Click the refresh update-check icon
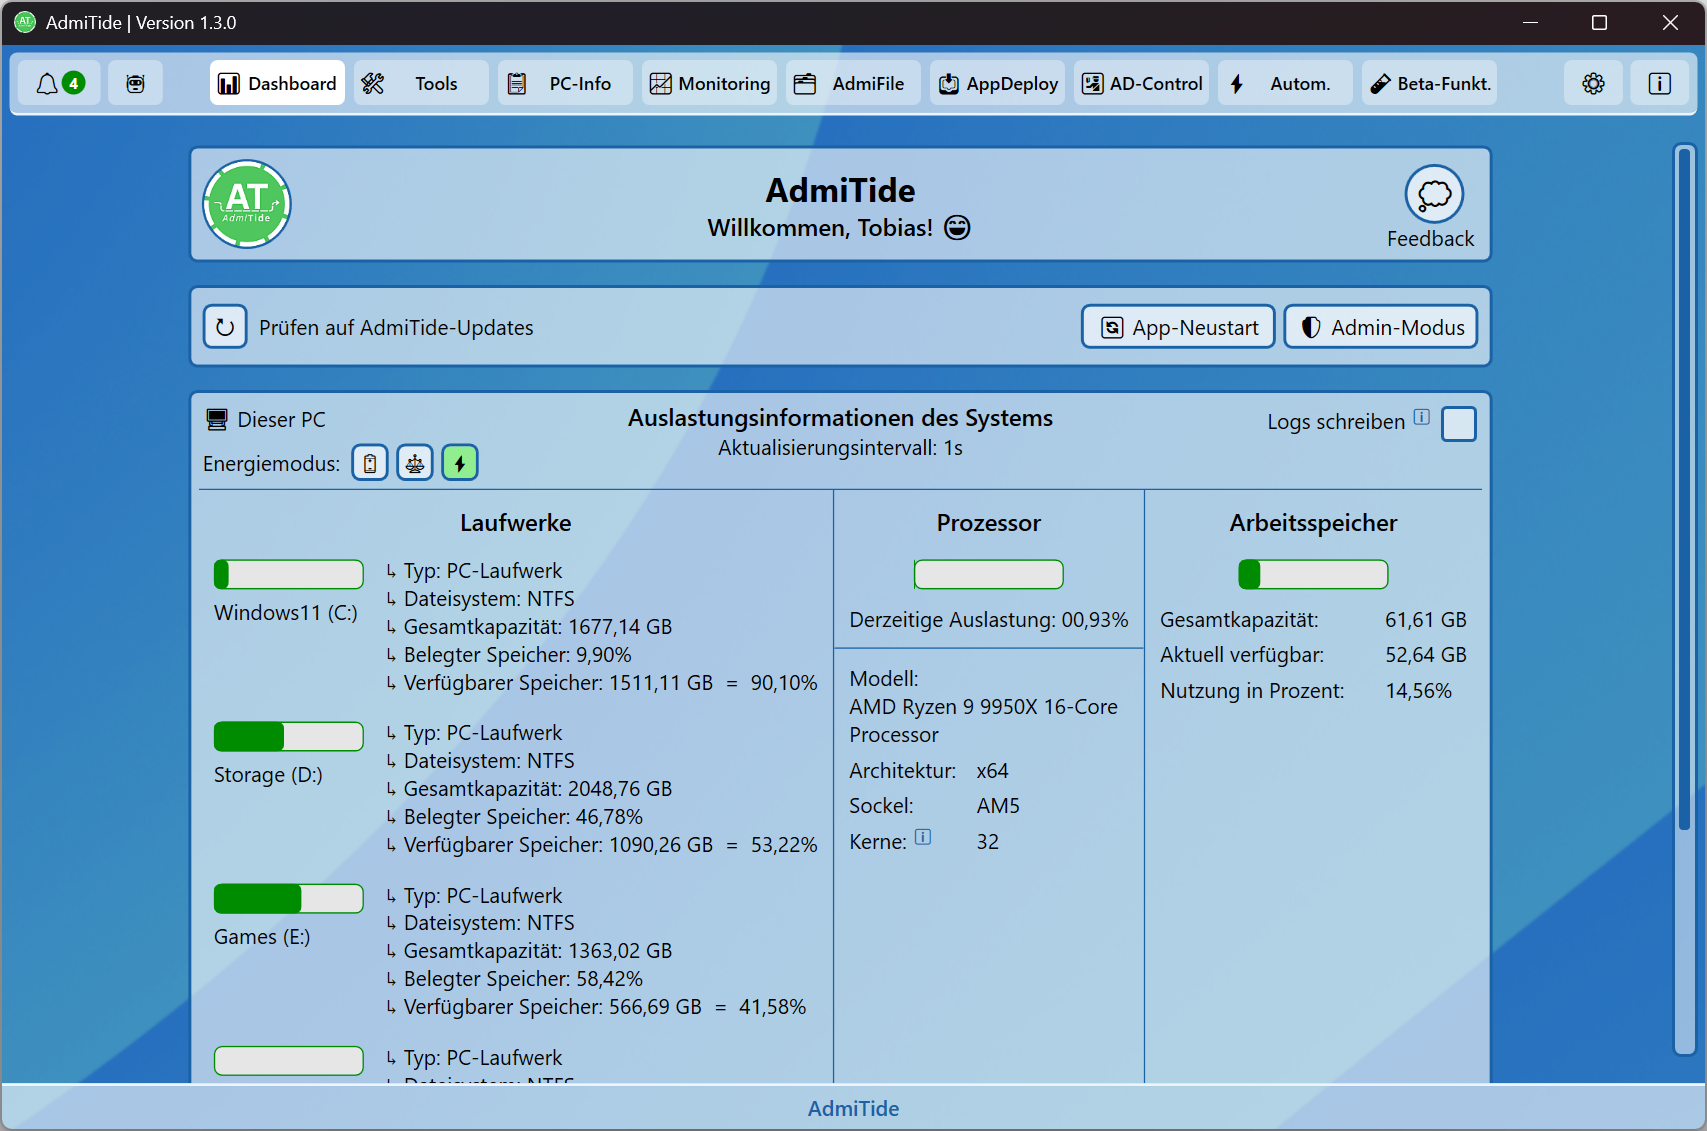The height and width of the screenshot is (1131, 1707). (x=225, y=327)
